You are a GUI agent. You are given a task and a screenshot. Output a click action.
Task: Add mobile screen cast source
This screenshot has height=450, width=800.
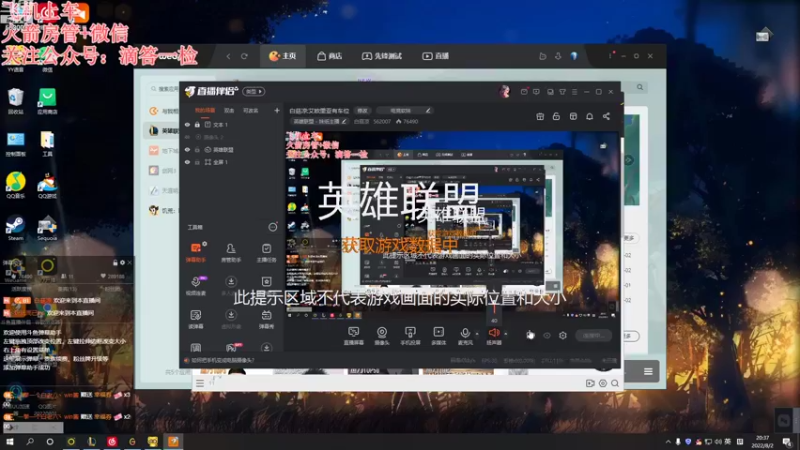[410, 335]
